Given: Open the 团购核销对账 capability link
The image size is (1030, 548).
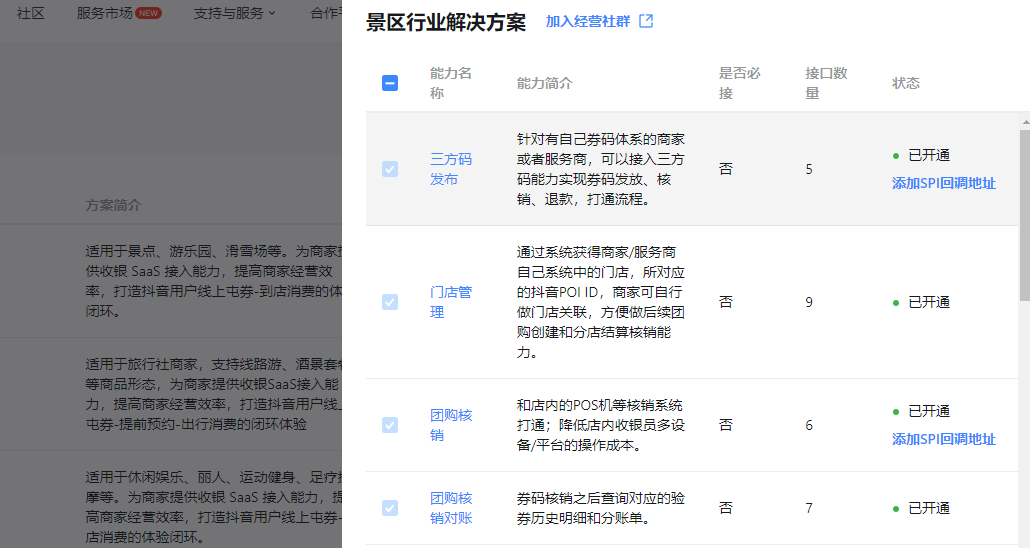Looking at the screenshot, I should 450,508.
